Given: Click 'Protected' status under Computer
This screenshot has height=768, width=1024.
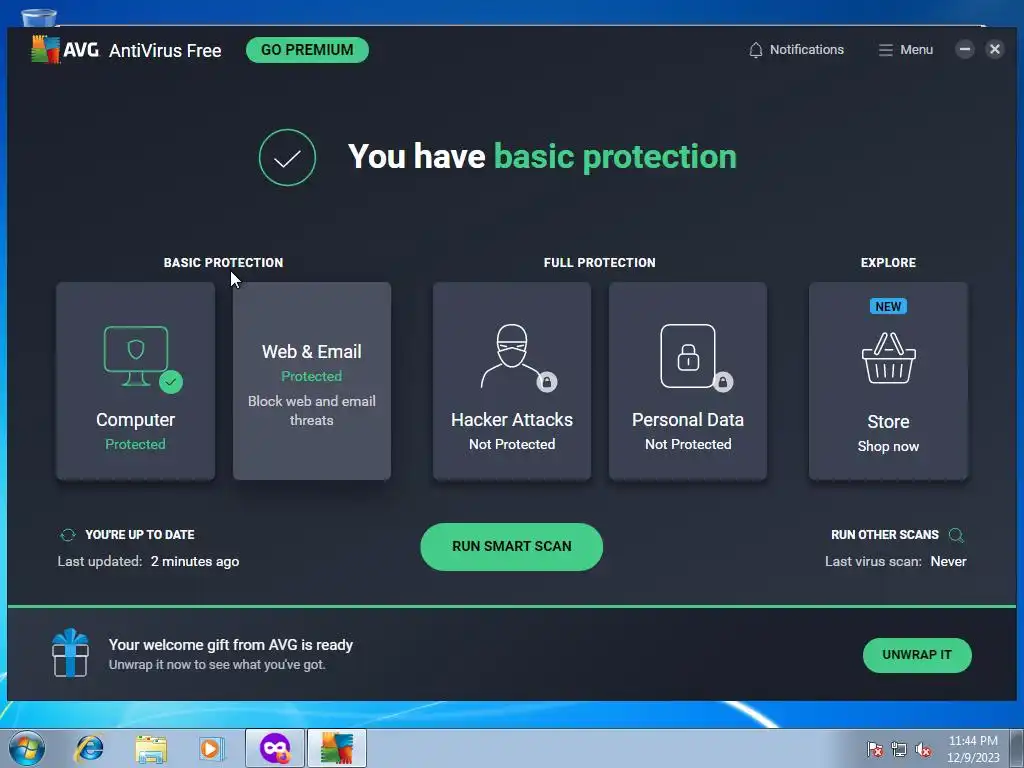Looking at the screenshot, I should pos(135,444).
